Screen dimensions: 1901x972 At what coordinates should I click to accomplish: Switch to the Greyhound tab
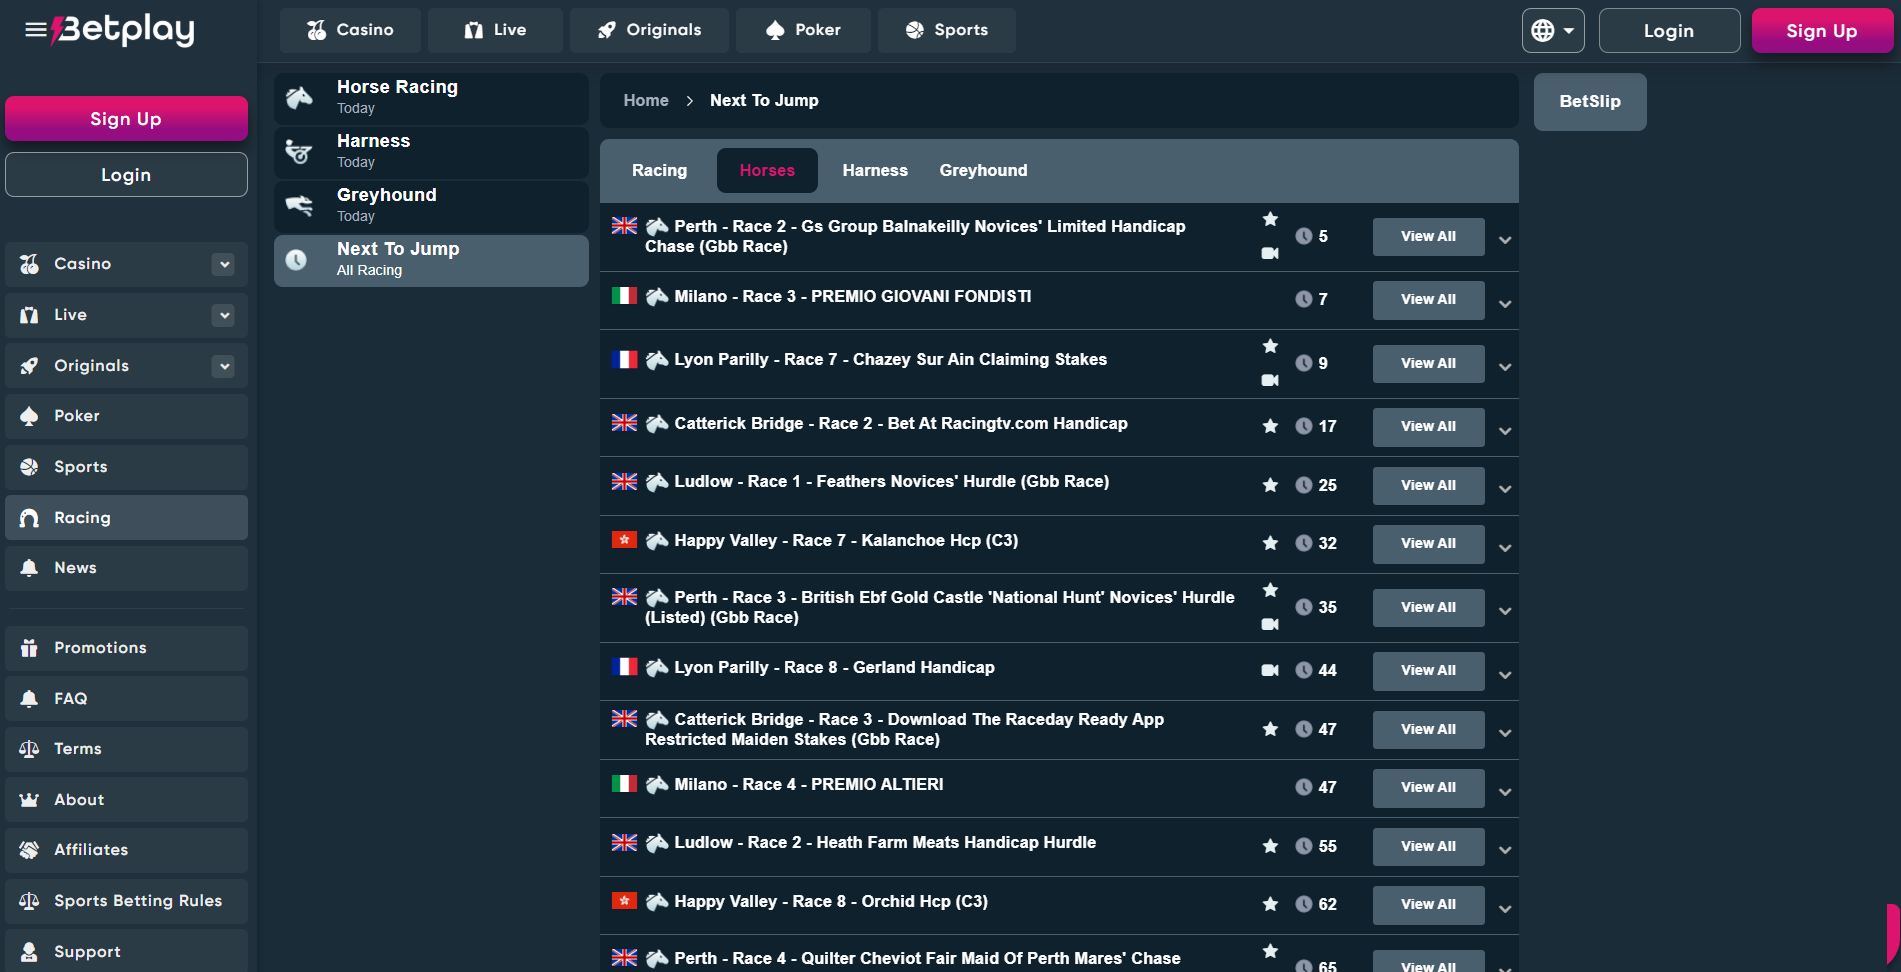tap(983, 170)
